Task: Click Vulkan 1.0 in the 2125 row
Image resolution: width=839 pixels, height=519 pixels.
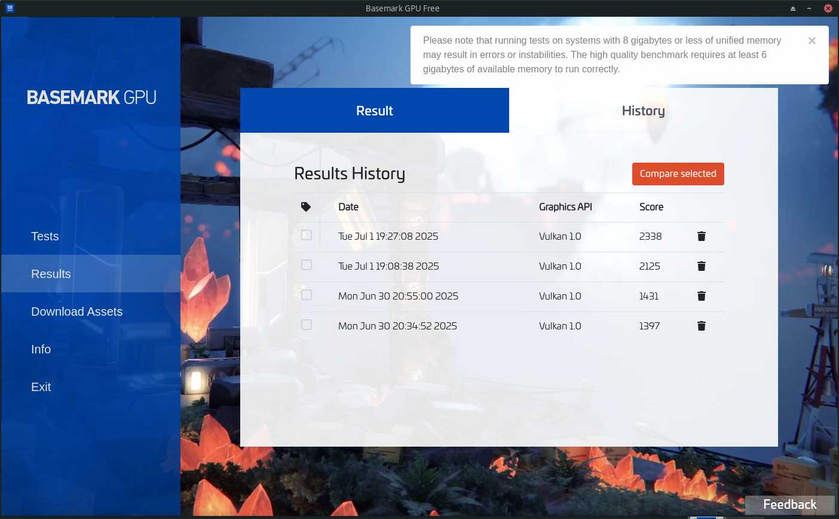Action: (560, 266)
